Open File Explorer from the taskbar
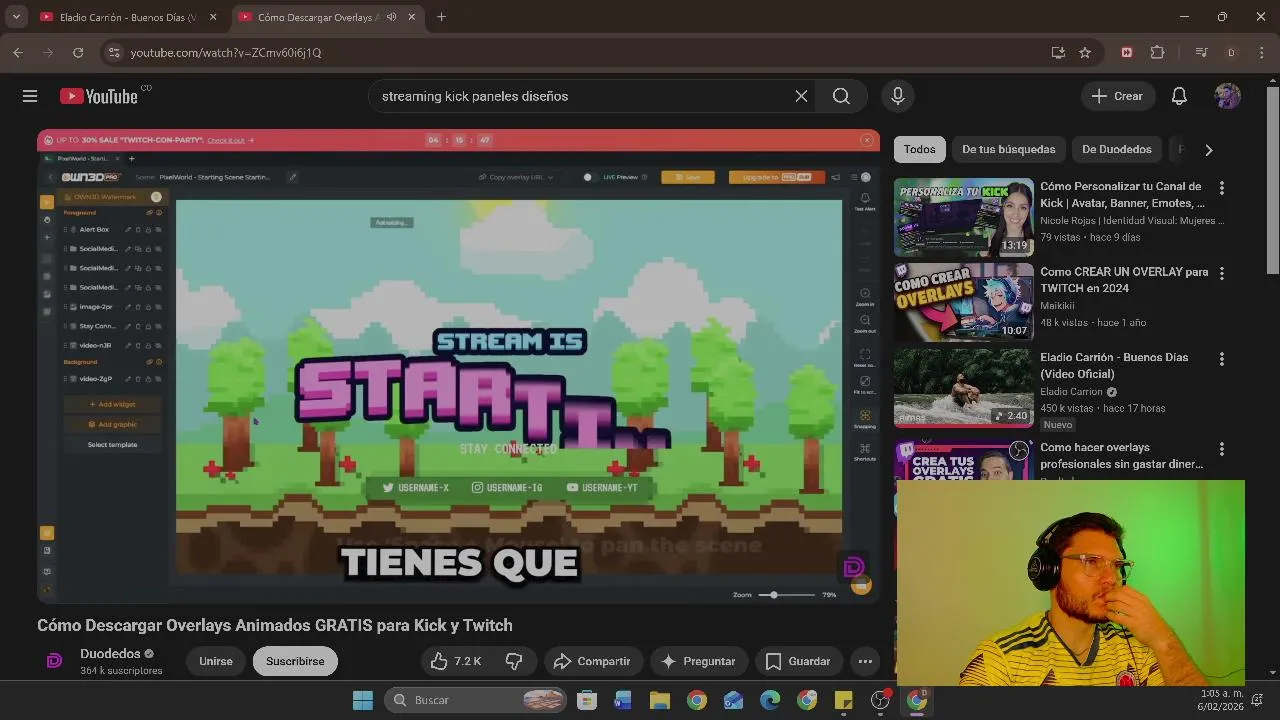 (x=660, y=700)
